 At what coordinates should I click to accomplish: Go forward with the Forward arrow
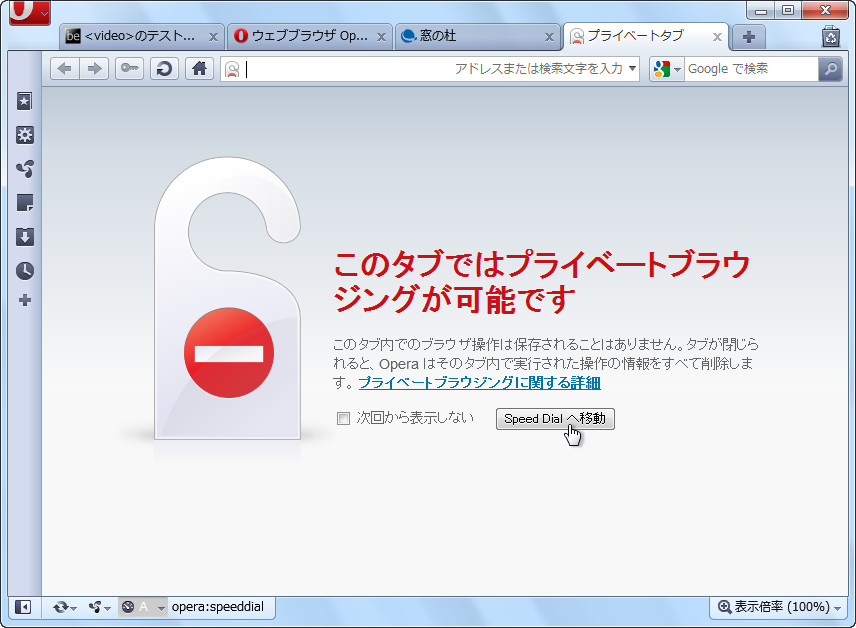click(x=94, y=69)
